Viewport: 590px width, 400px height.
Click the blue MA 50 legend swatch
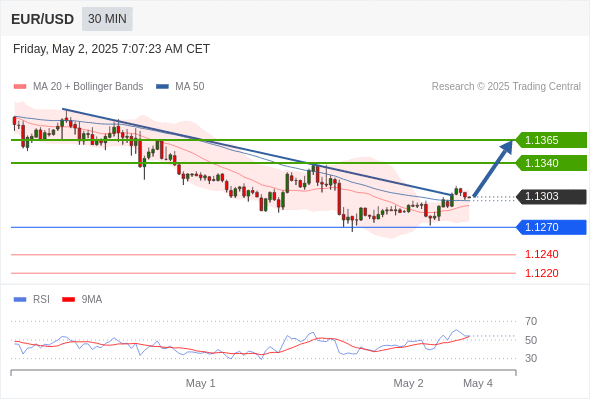(162, 87)
